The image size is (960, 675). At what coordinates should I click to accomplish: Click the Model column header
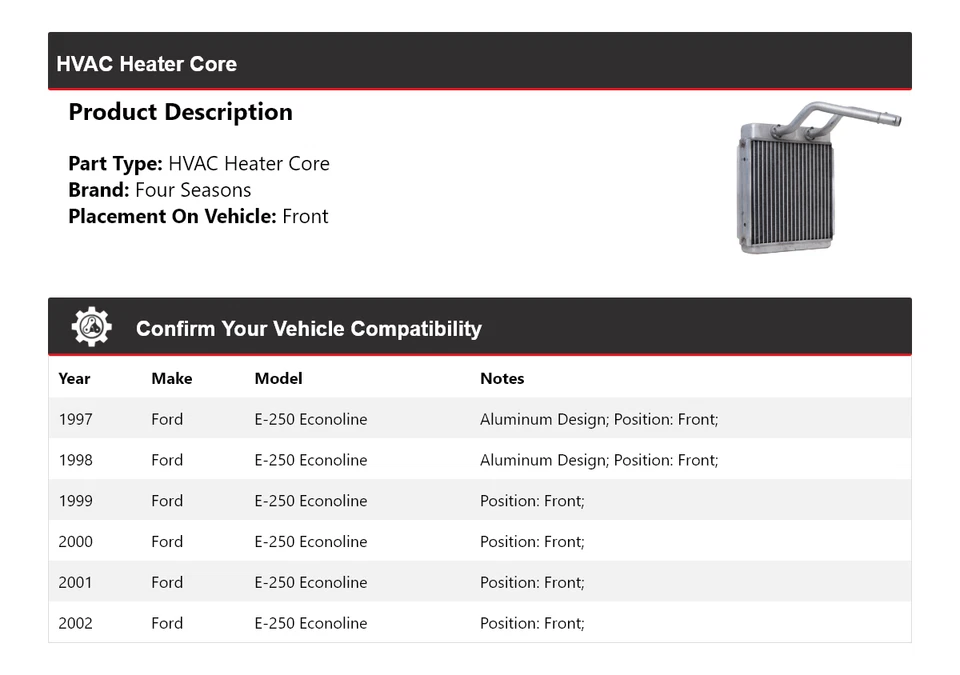[x=278, y=379]
